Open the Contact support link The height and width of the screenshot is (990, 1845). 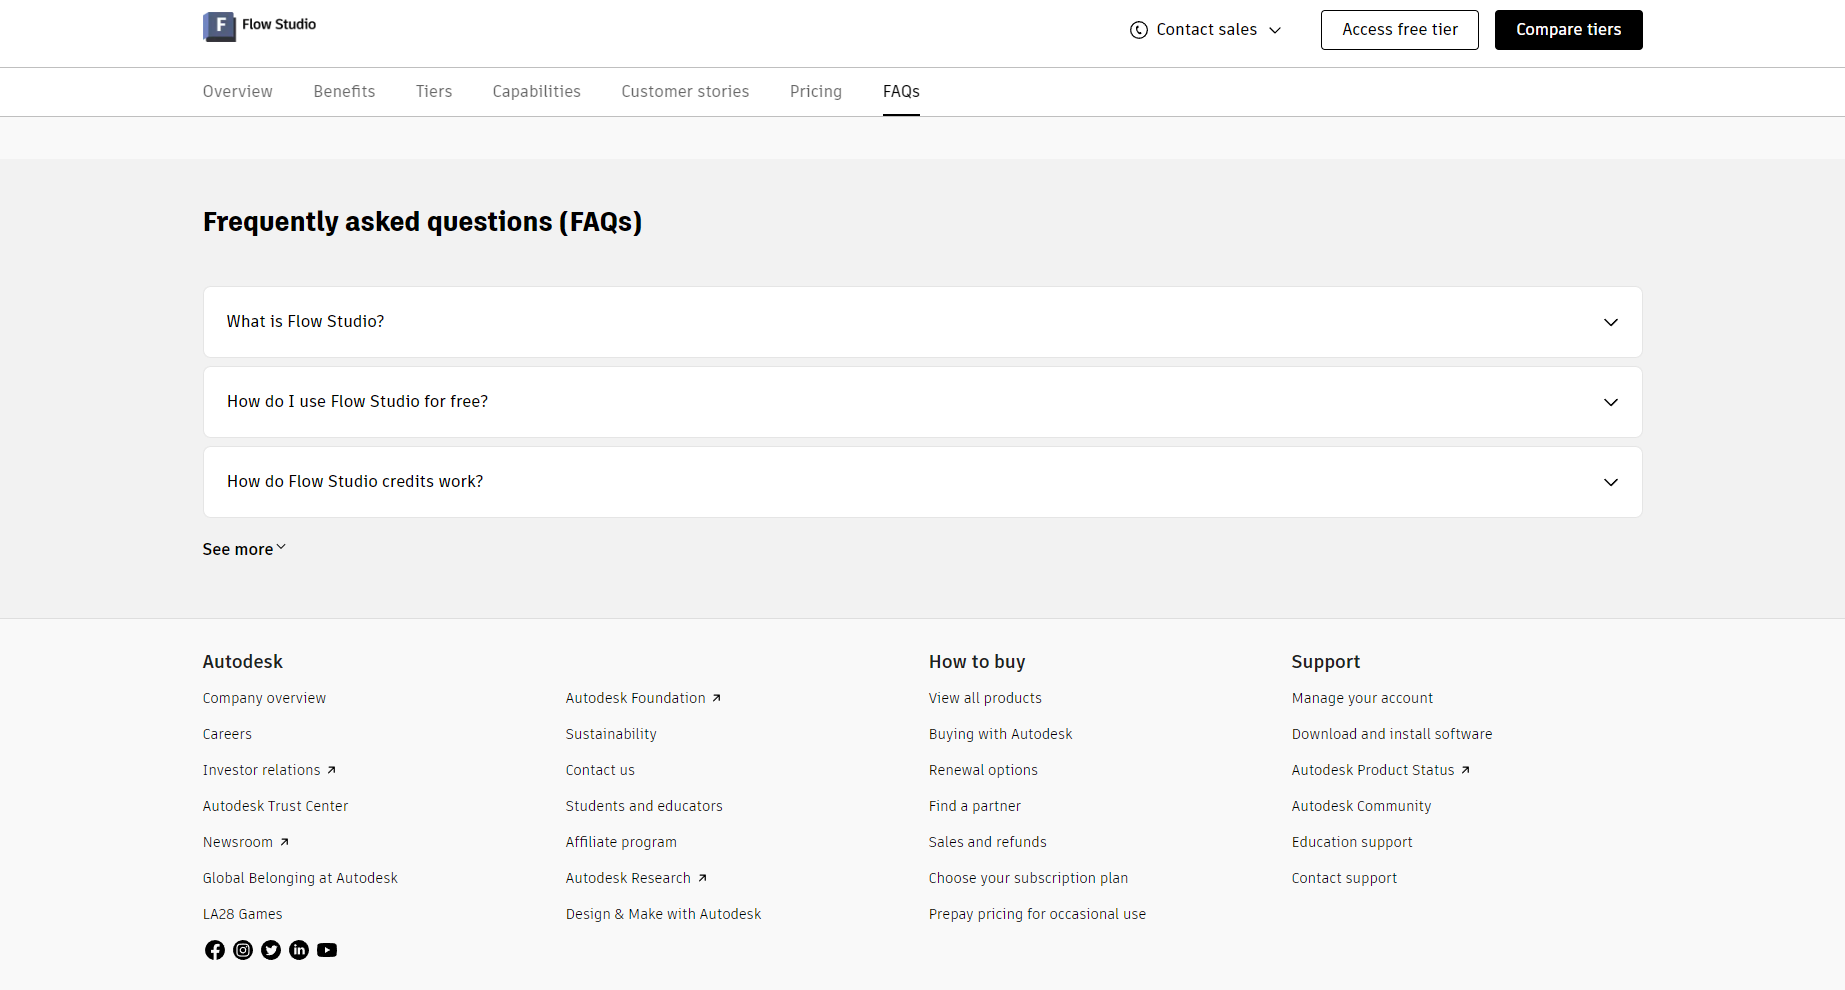[1344, 878]
